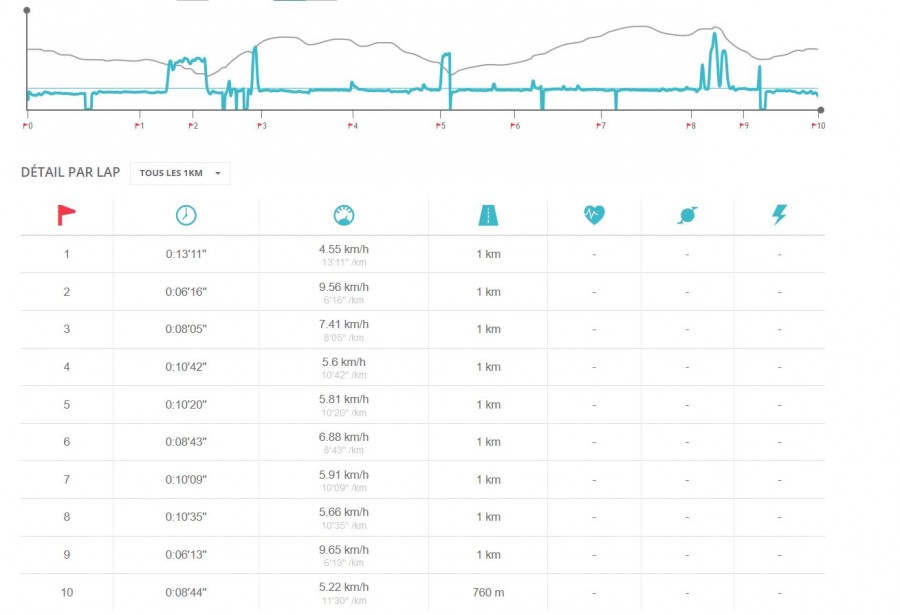The height and width of the screenshot is (615, 900).
Task: Click the road distance column icon
Action: [x=488, y=215]
